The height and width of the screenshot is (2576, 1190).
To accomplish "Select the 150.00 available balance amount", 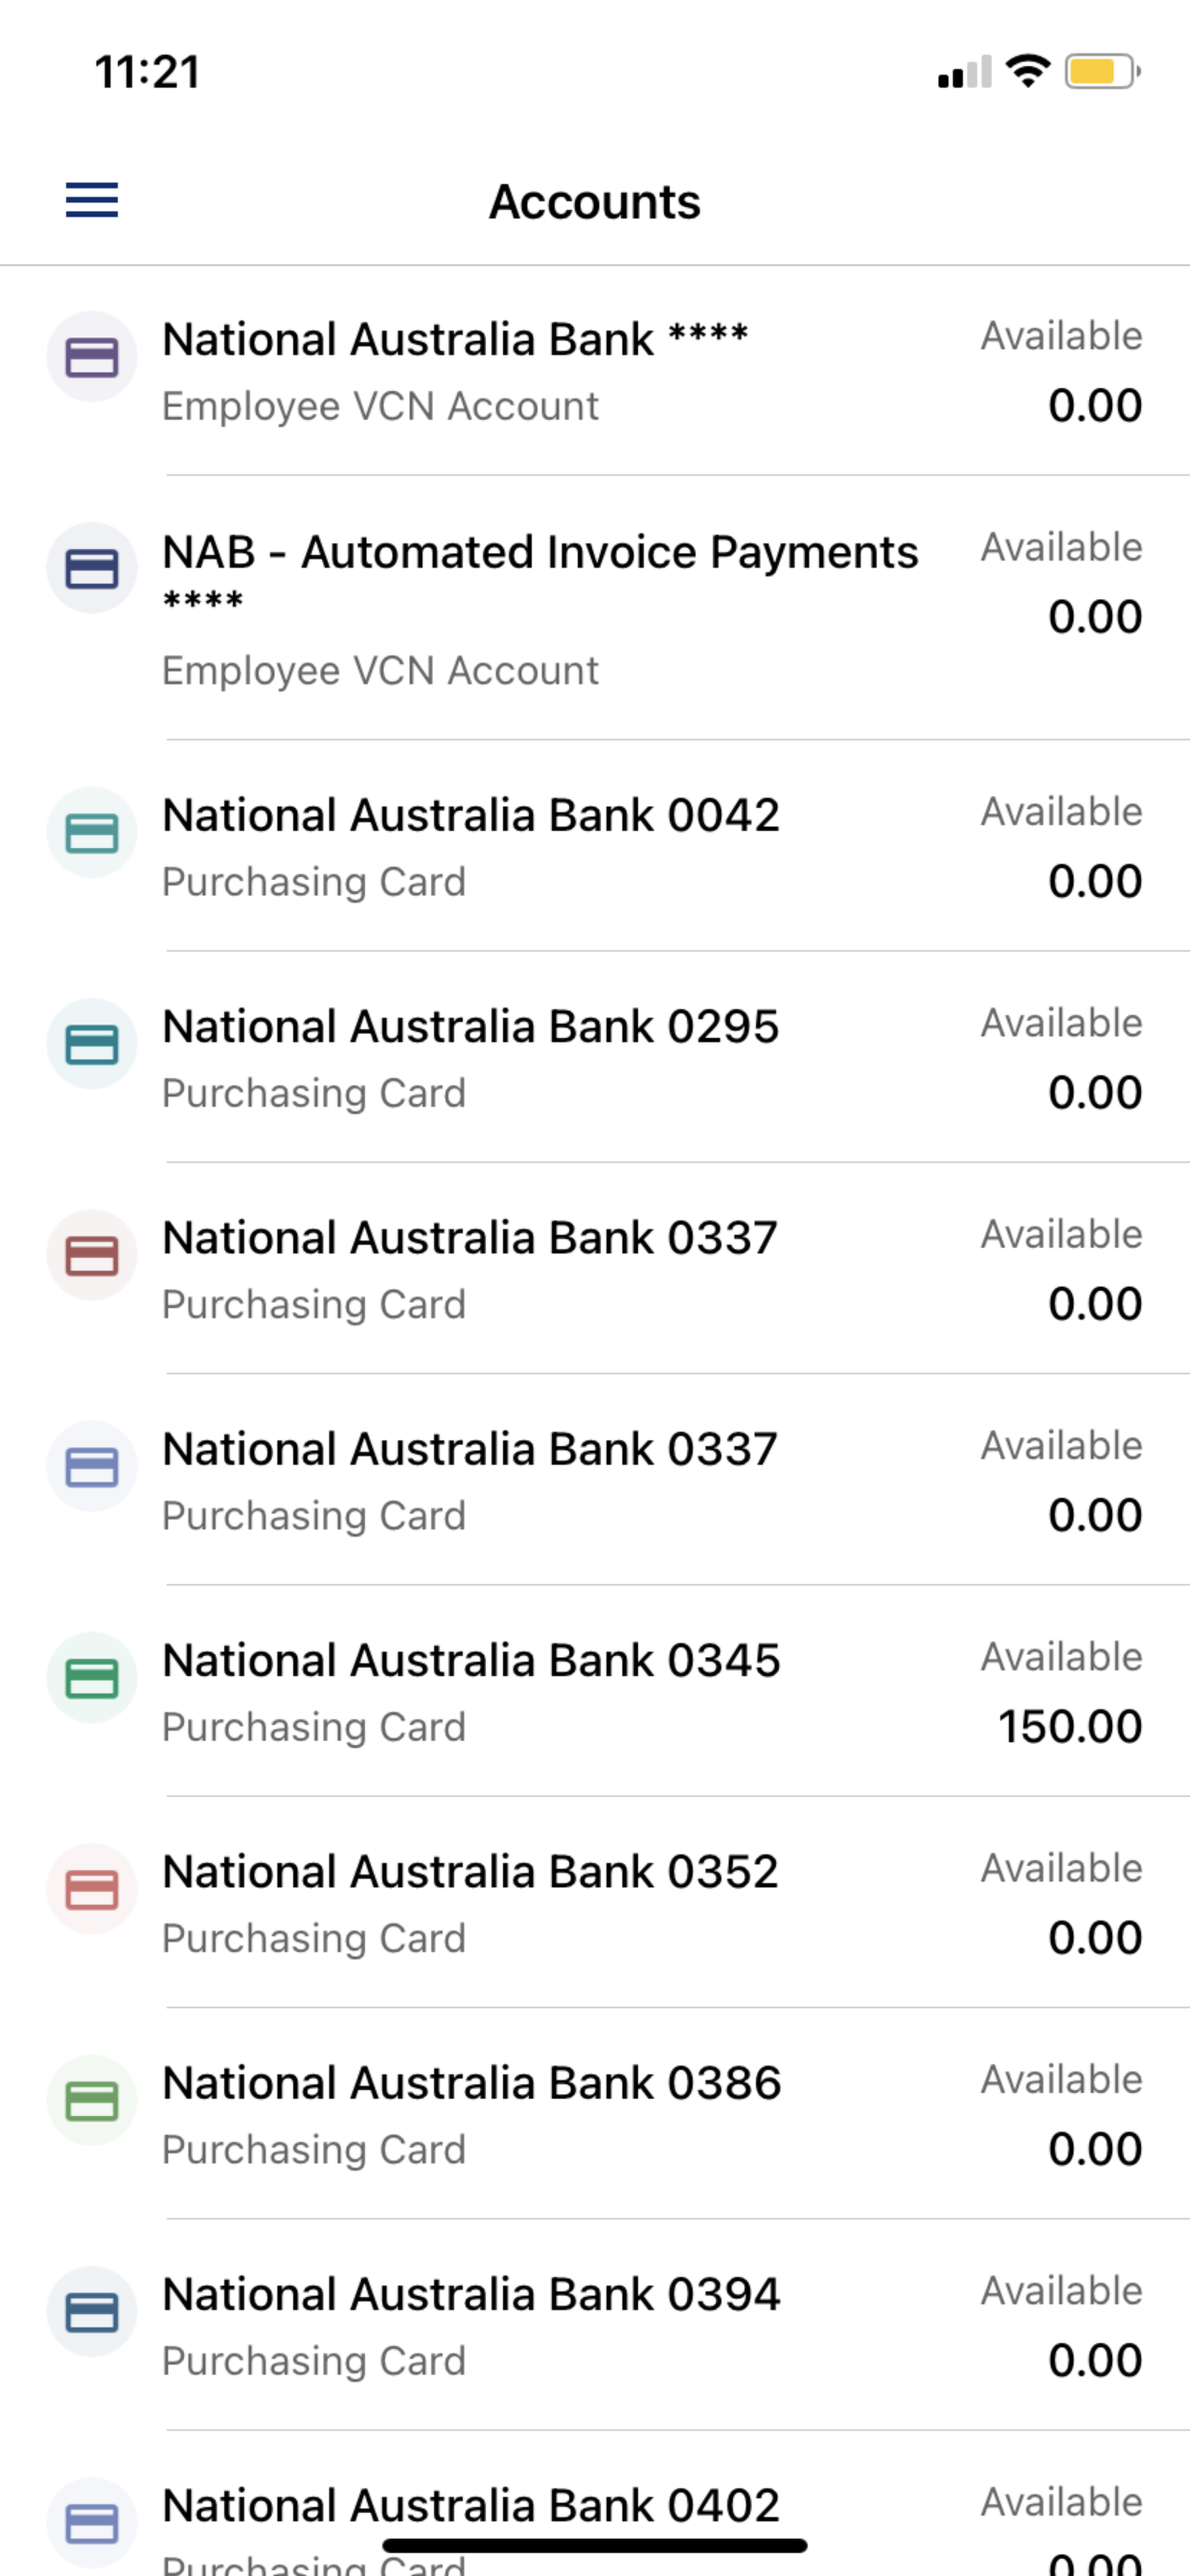I will (x=1069, y=1727).
